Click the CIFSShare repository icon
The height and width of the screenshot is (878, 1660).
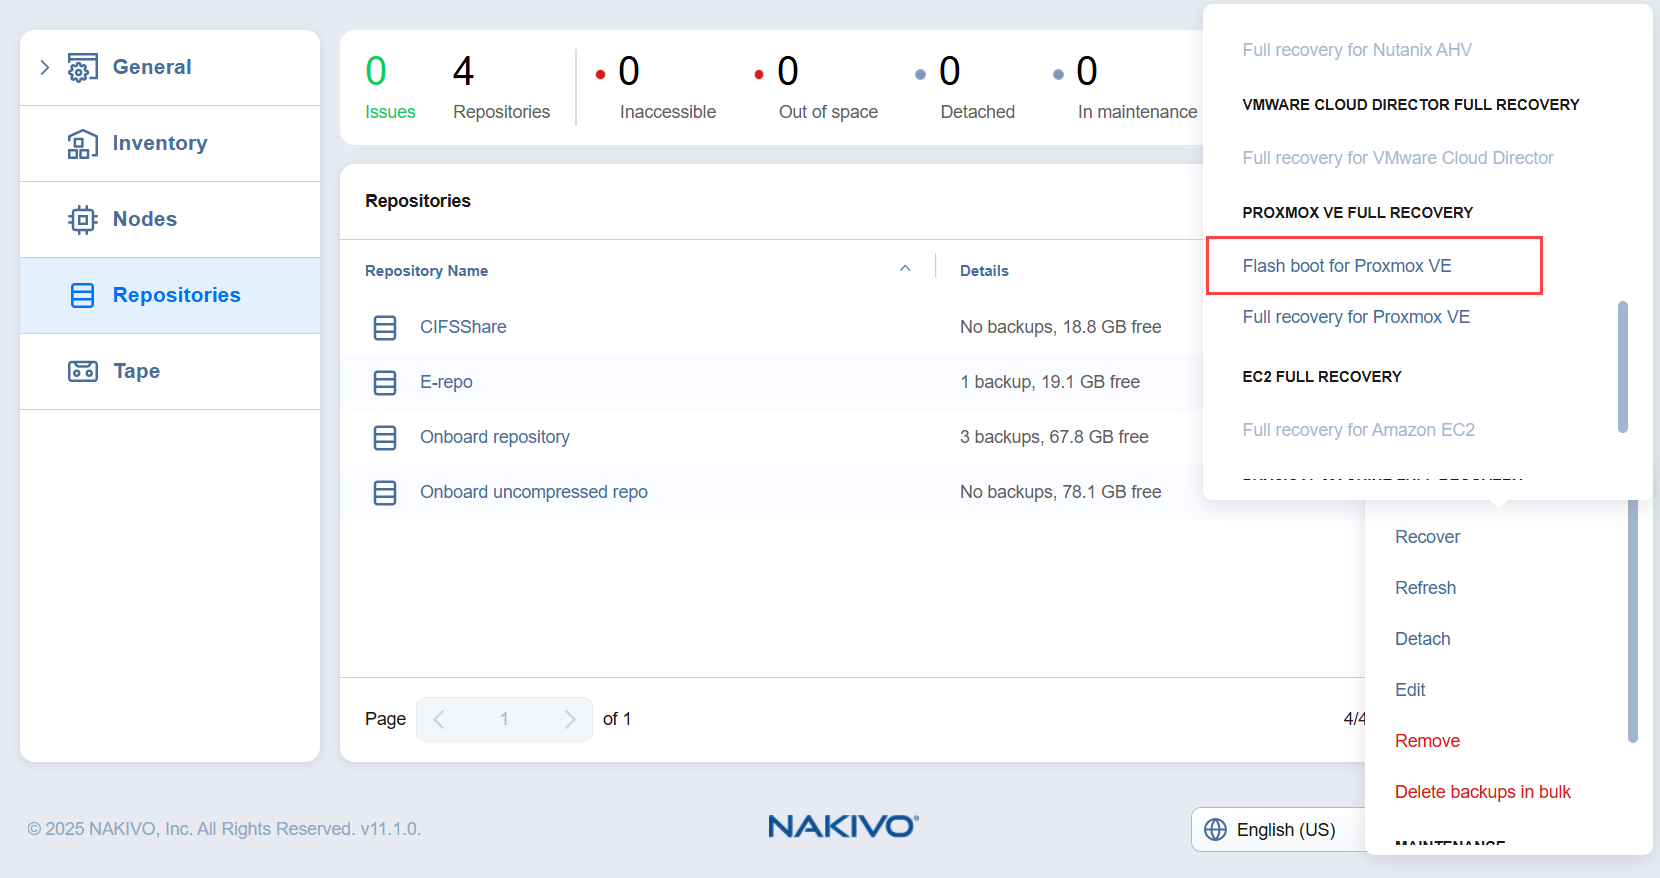pyautogui.click(x=385, y=328)
